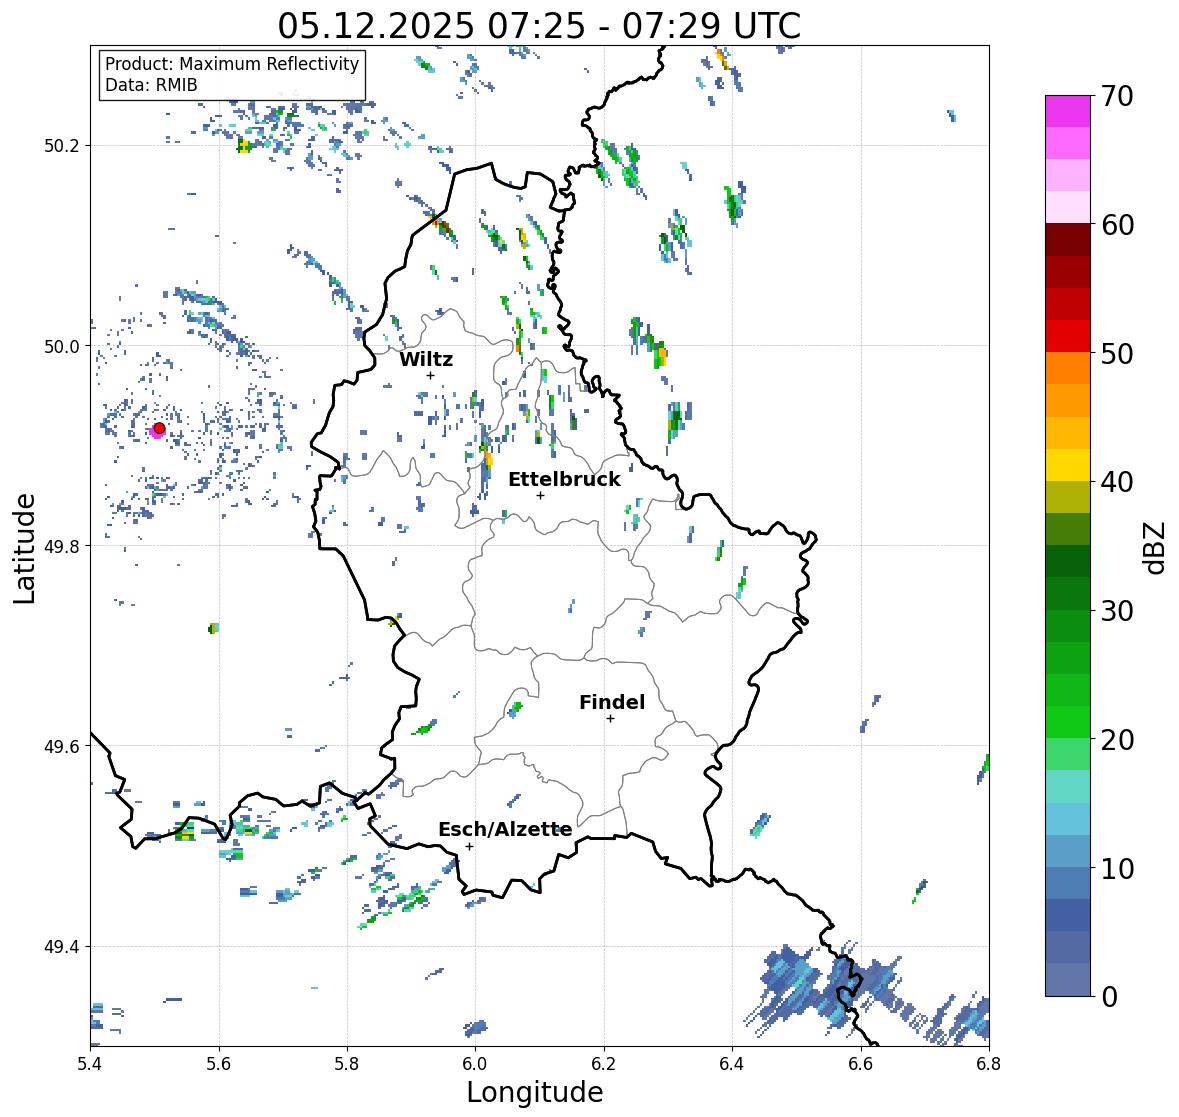Click the plus marker below Findel
Screen dimensions: 1179x1117
coord(610,719)
